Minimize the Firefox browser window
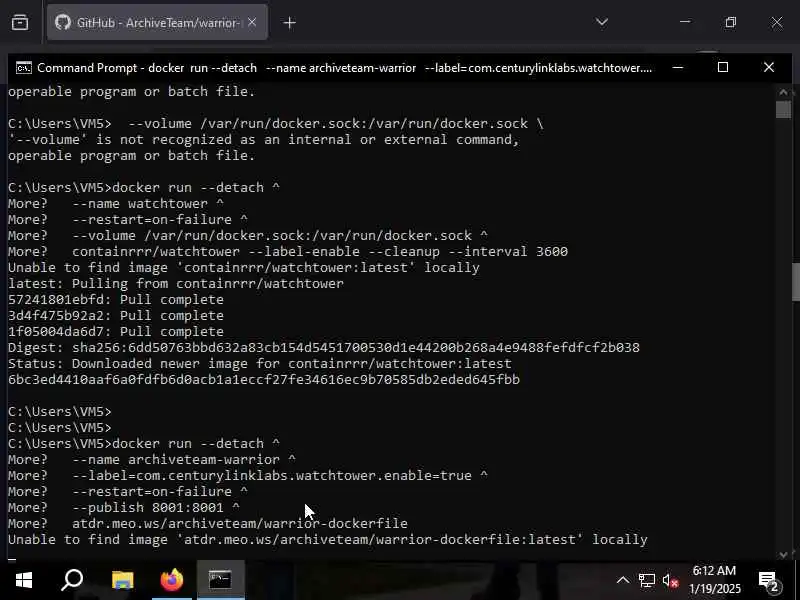Screen dimensions: 800x600 pyautogui.click(x=685, y=22)
